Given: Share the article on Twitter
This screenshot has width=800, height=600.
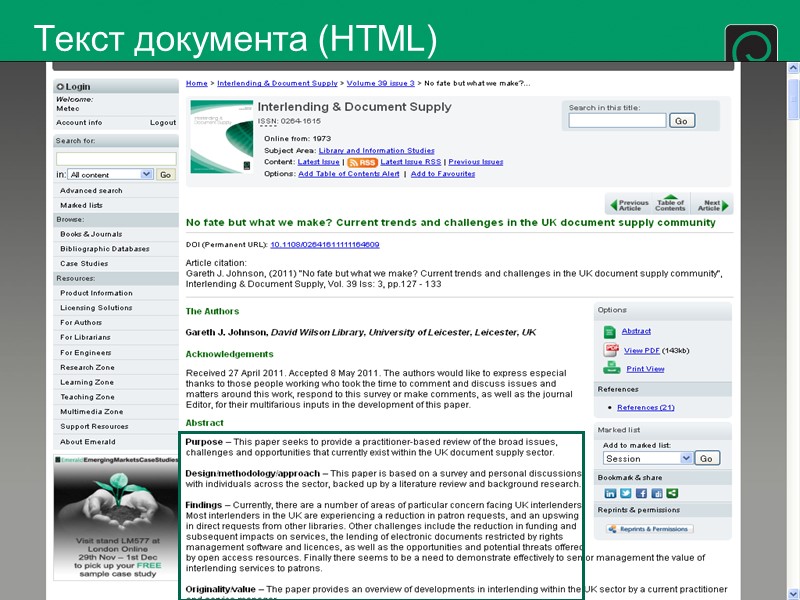Looking at the screenshot, I should [625, 493].
